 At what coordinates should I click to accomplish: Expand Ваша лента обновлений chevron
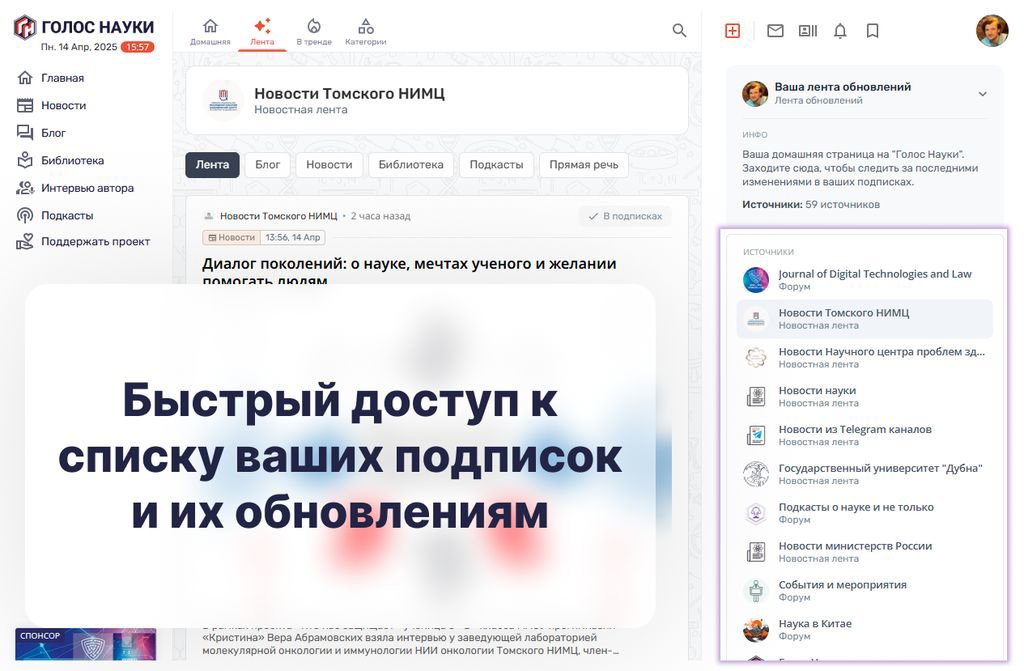pyautogui.click(x=982, y=94)
